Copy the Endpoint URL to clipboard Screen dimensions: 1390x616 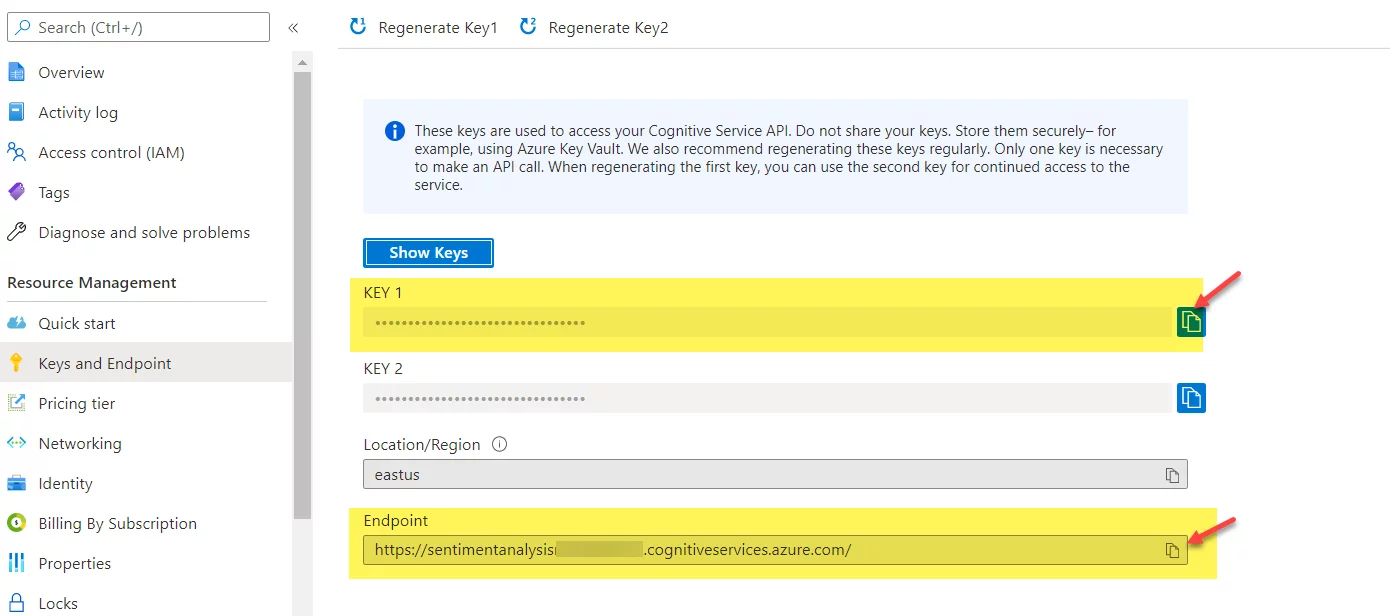(x=1173, y=551)
